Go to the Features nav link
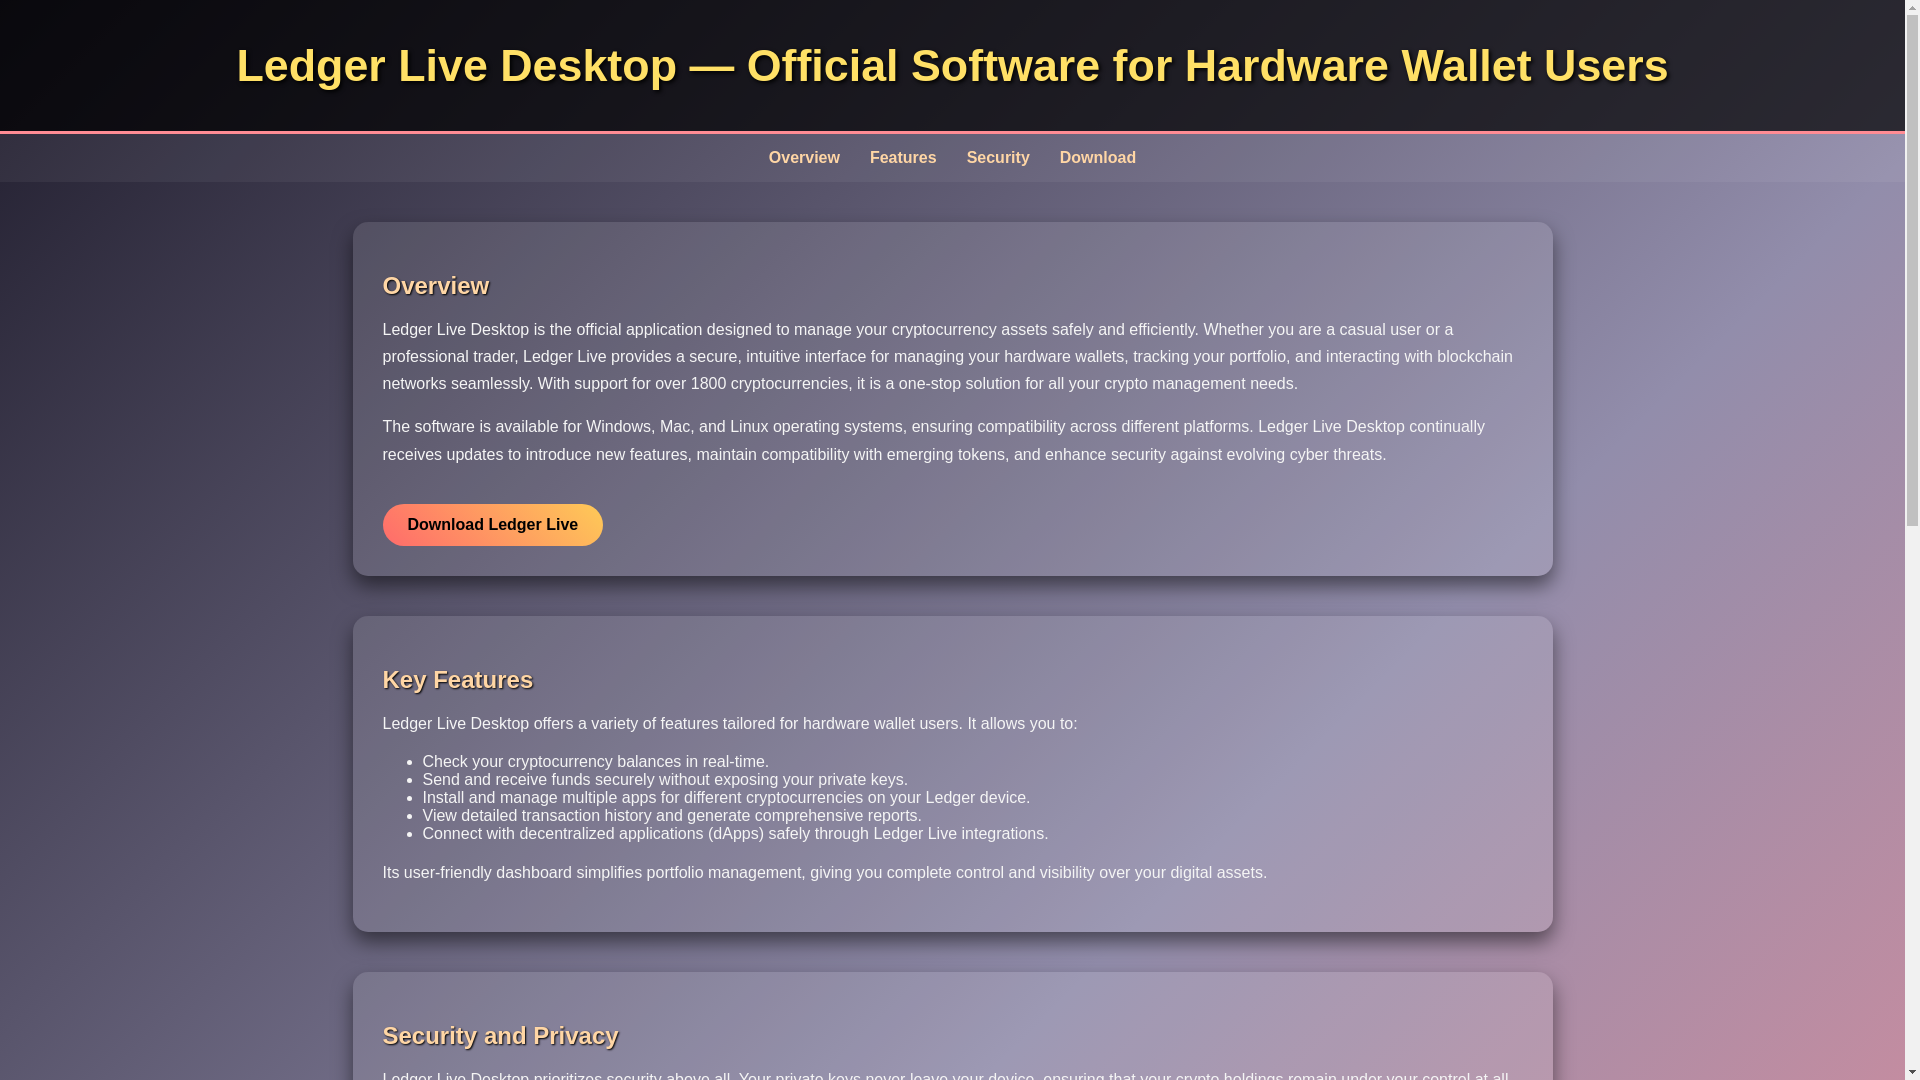 pyautogui.click(x=902, y=158)
